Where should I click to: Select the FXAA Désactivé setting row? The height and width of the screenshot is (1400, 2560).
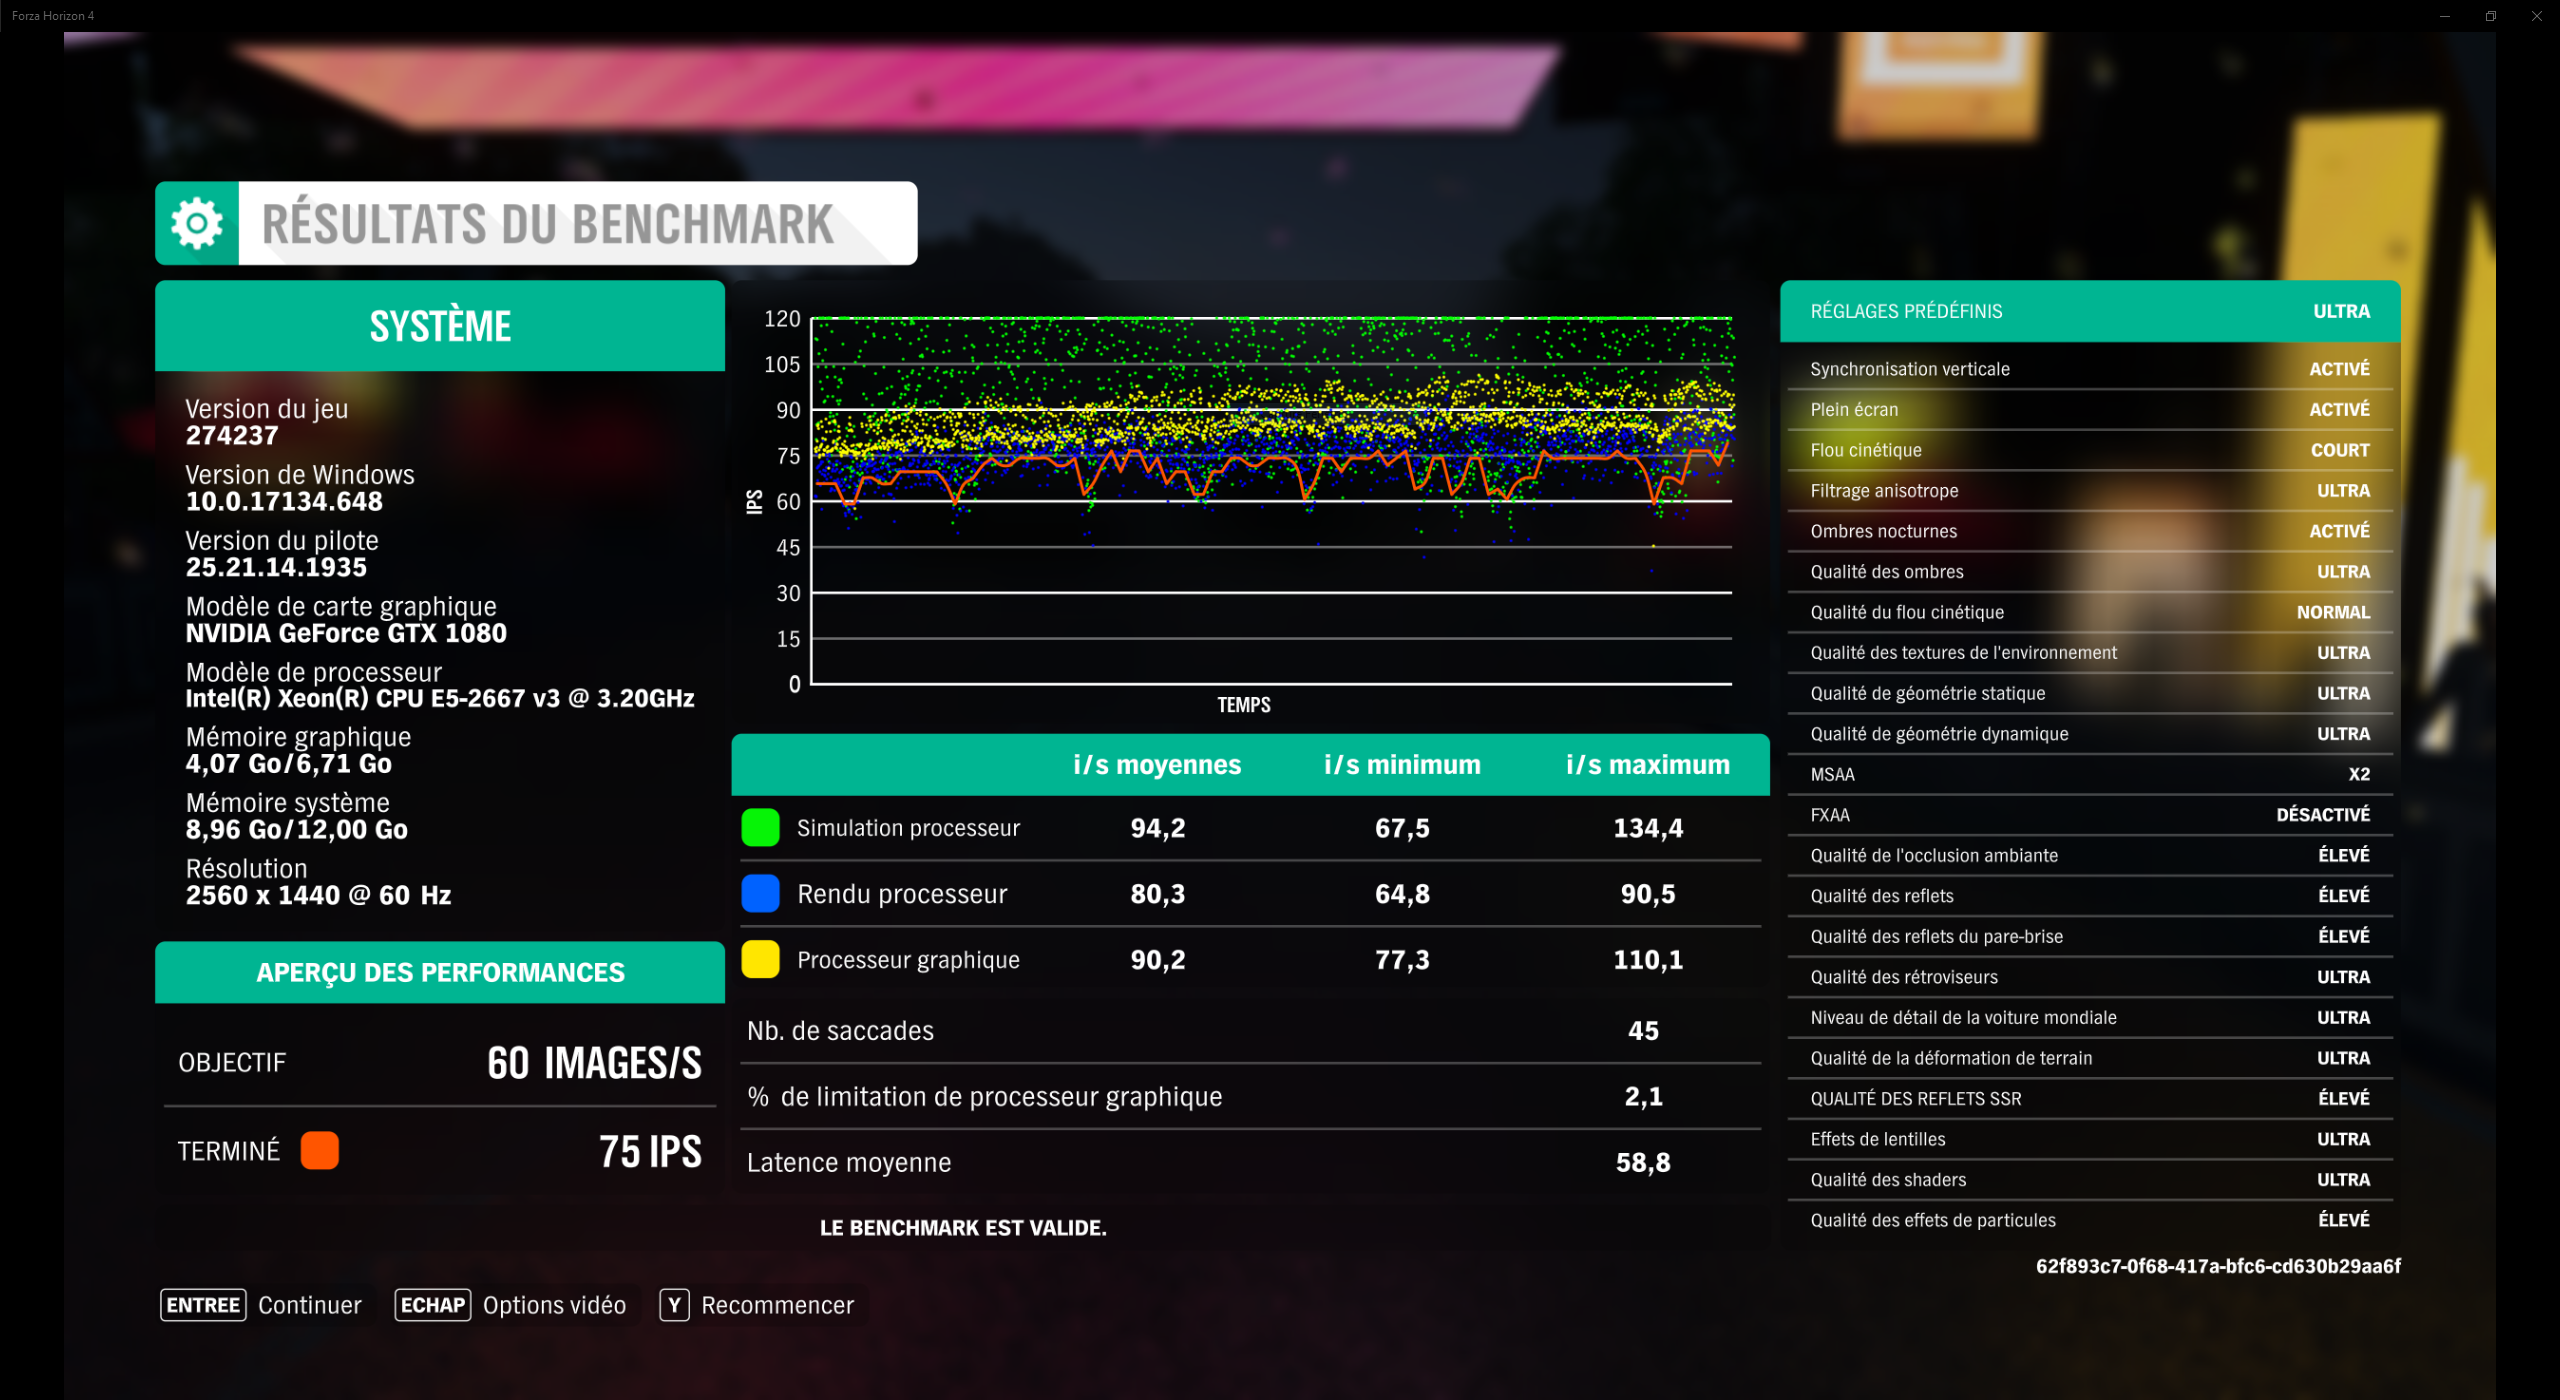pyautogui.click(x=2089, y=815)
